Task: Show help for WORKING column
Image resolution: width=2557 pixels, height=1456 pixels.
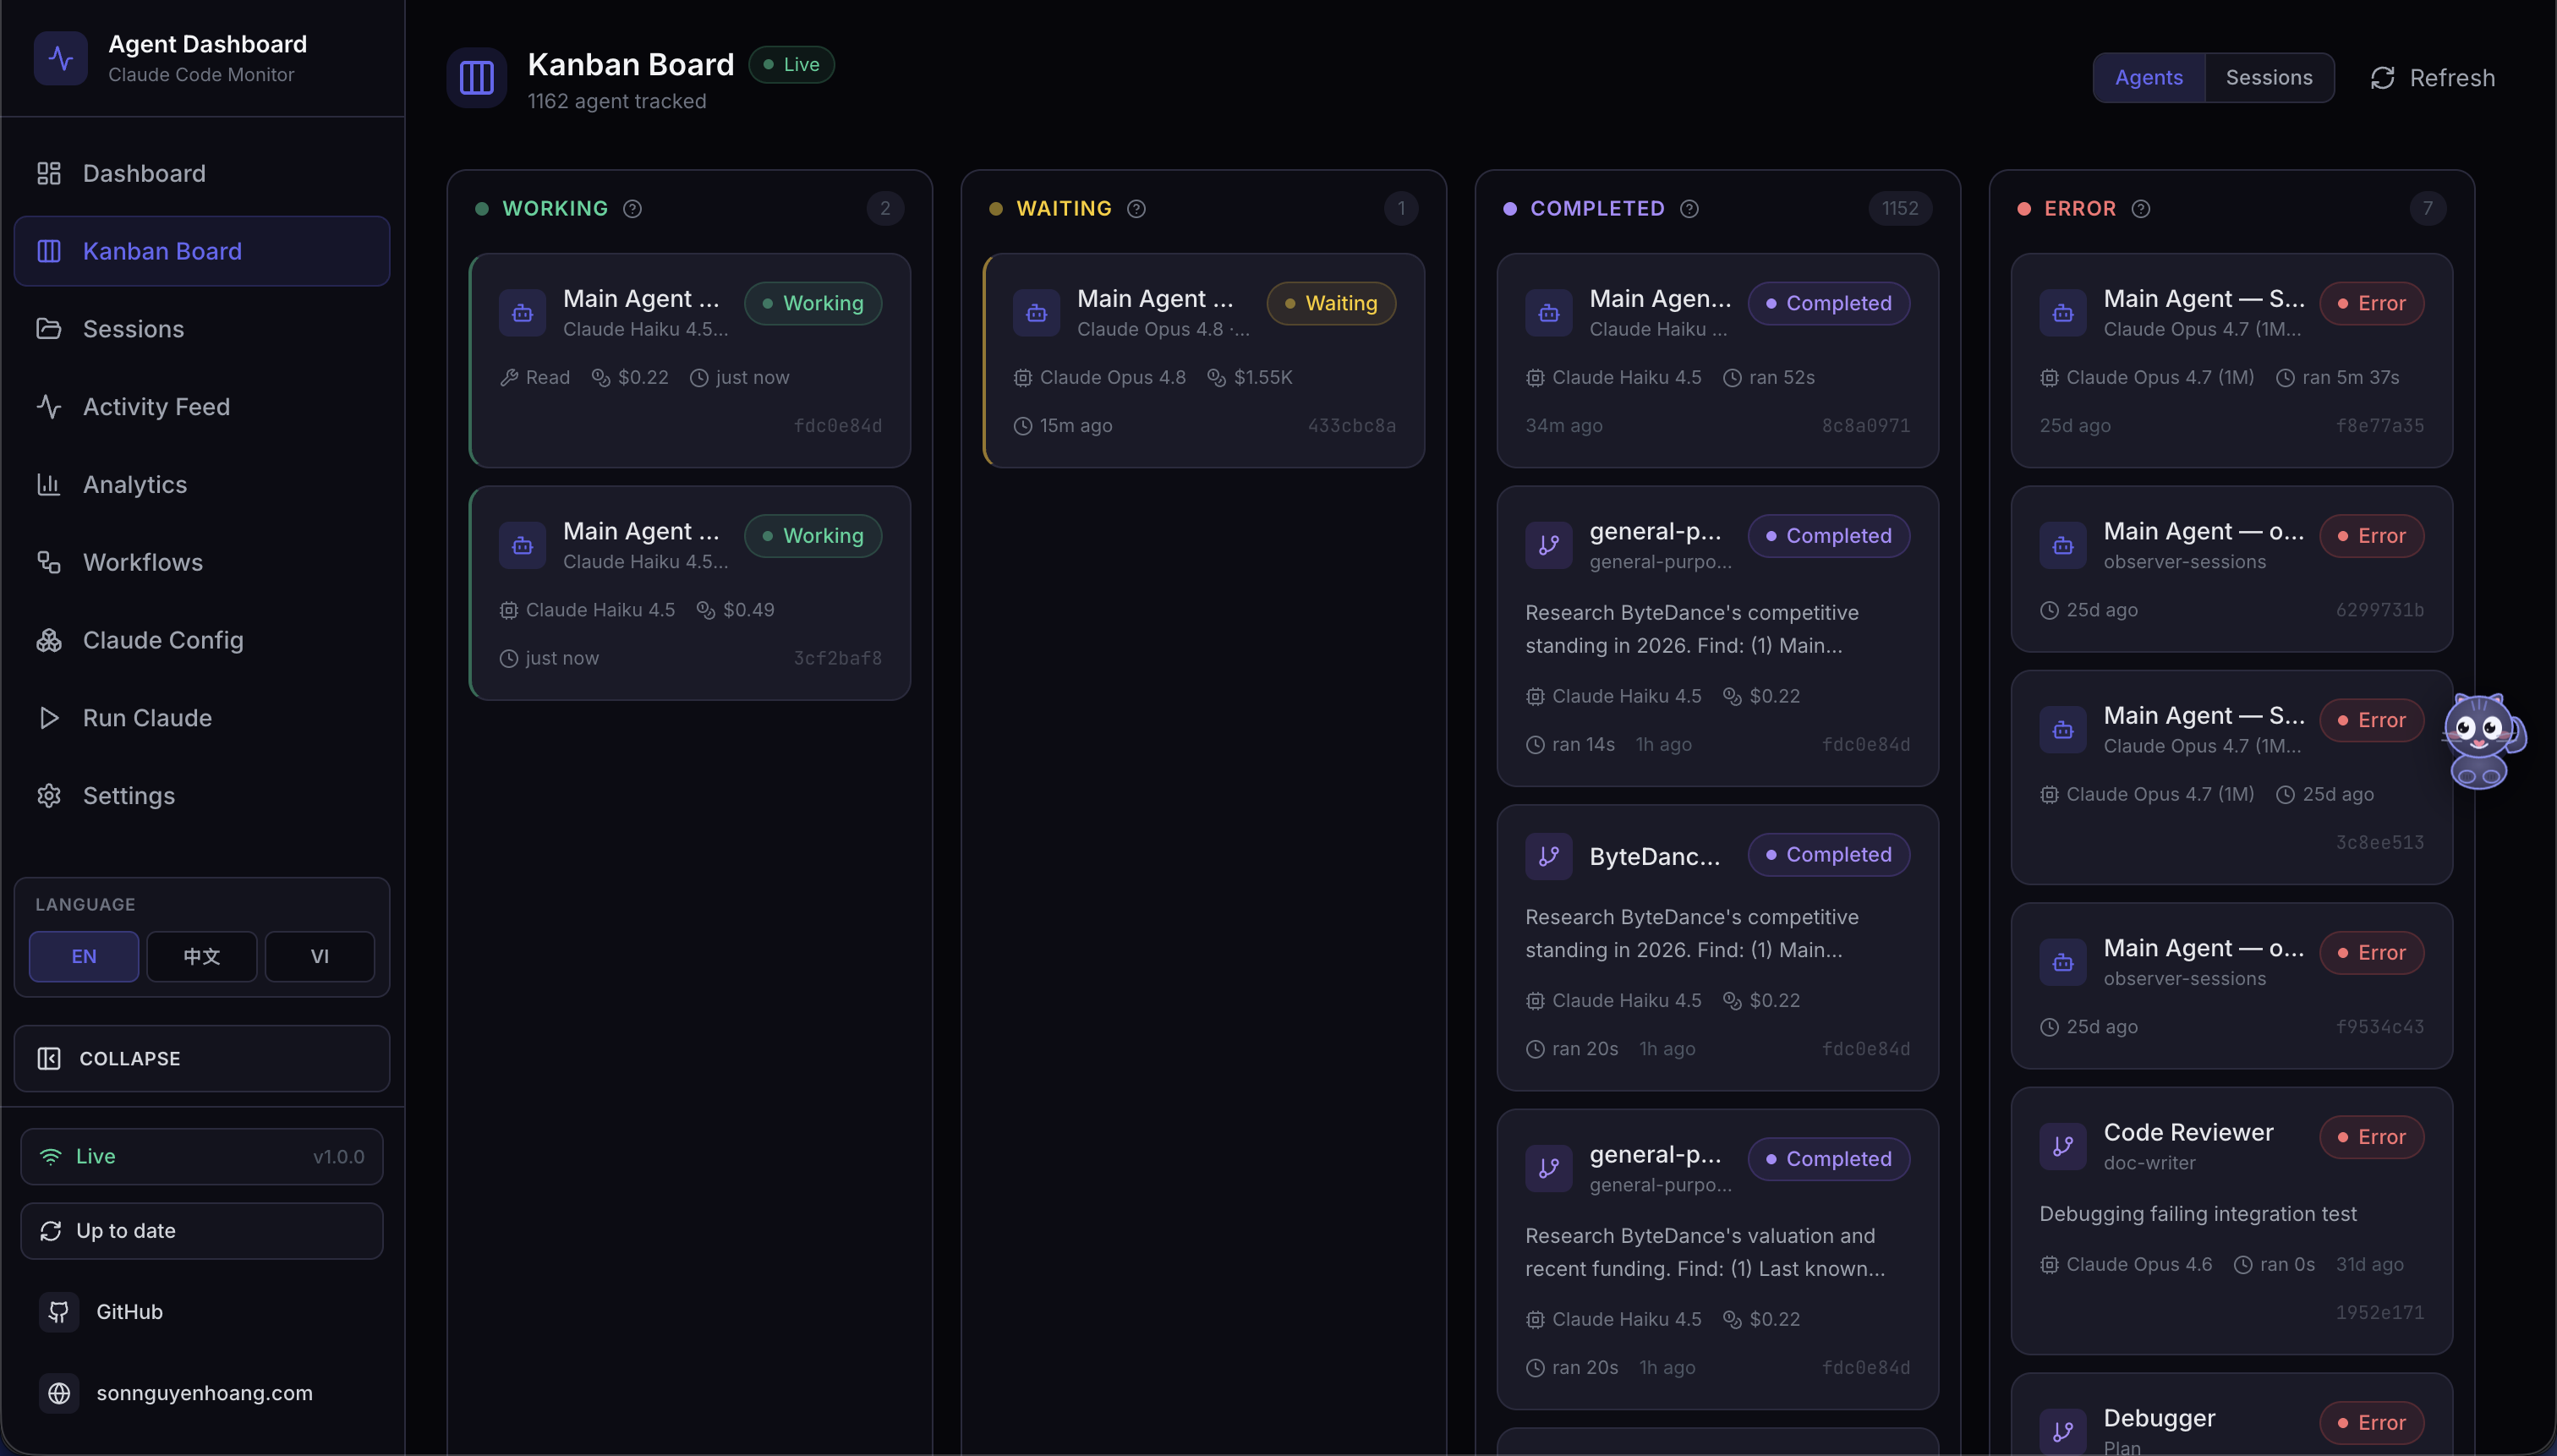Action: pyautogui.click(x=632, y=208)
